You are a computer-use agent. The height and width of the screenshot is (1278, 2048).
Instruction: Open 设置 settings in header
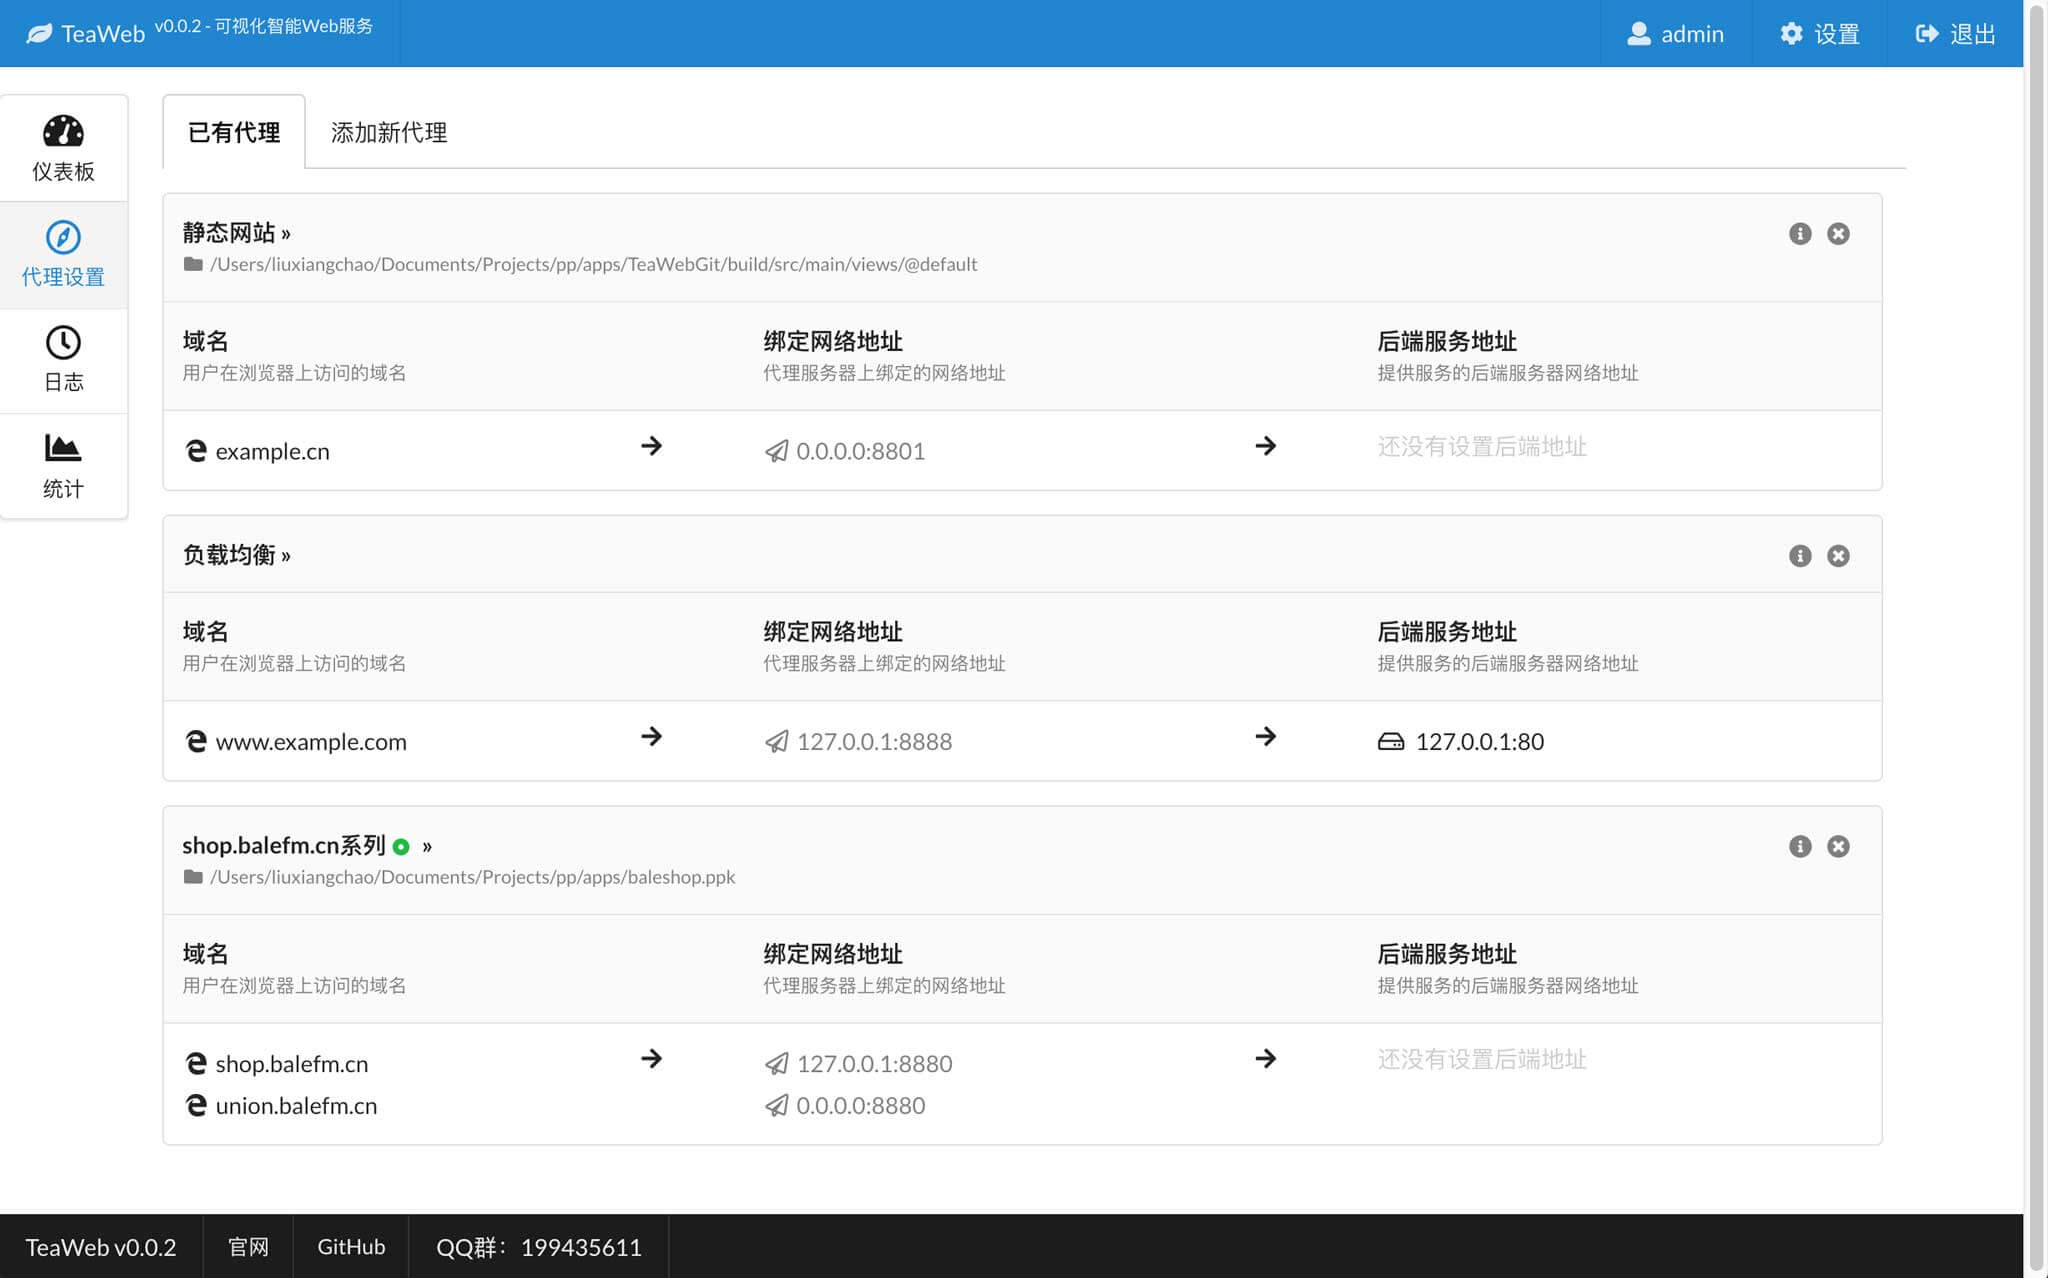click(1820, 34)
